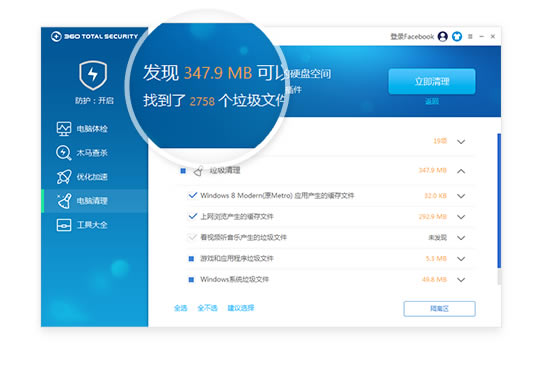Collapse the 垃圾清理 section chevron
The width and height of the screenshot is (540, 365).
coord(461,171)
